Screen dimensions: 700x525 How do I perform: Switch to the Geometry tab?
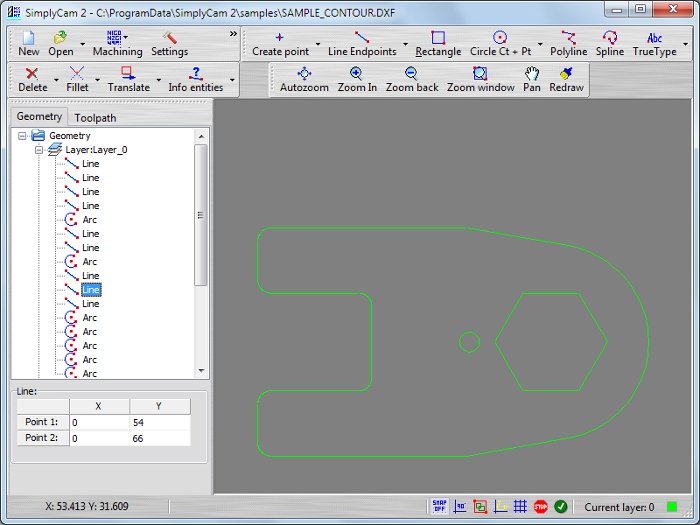[39, 117]
